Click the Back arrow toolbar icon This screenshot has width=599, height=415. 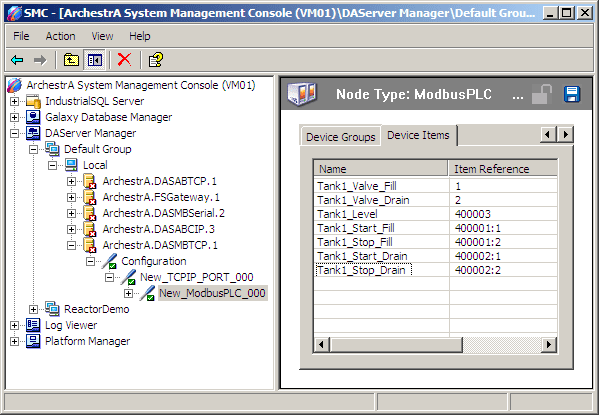(18, 60)
